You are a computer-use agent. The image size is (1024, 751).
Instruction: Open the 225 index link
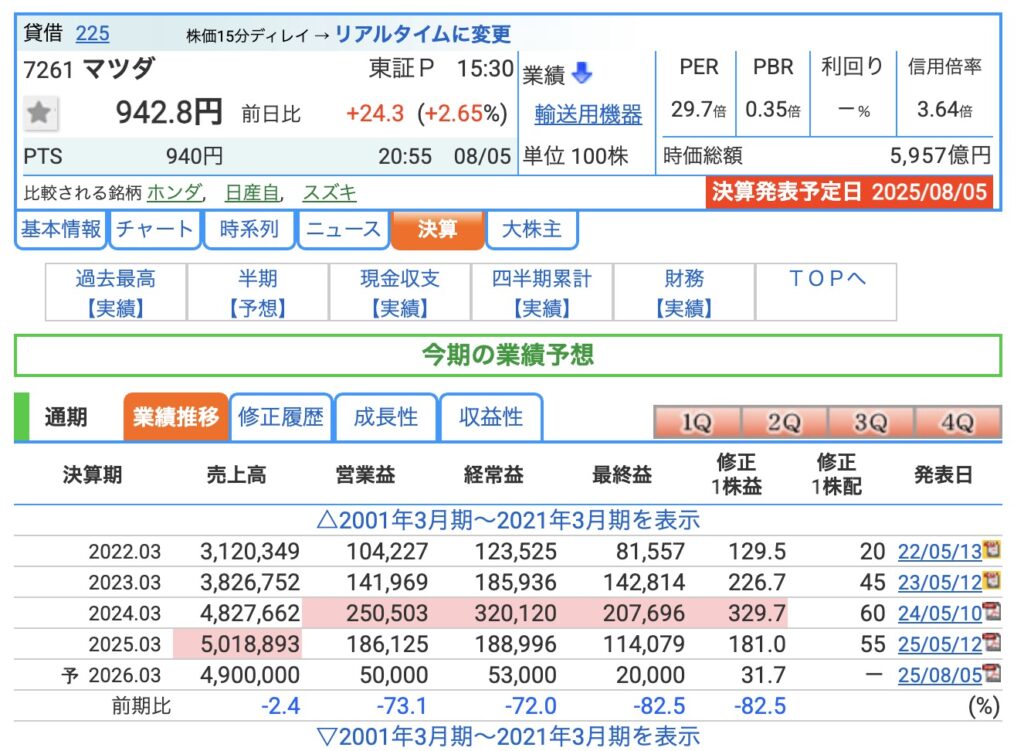pos(92,33)
